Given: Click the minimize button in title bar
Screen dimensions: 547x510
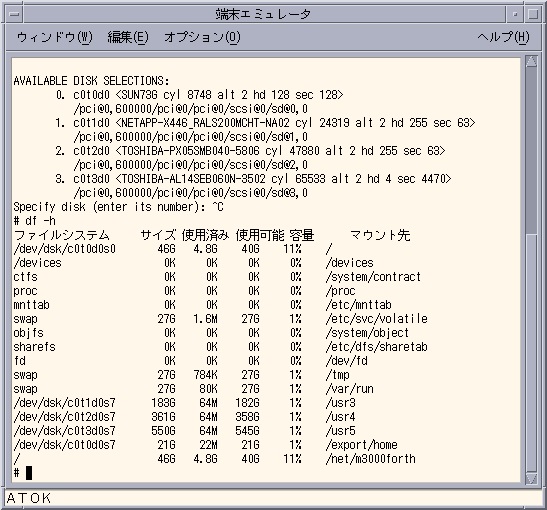Looking at the screenshot, I should 515,14.
